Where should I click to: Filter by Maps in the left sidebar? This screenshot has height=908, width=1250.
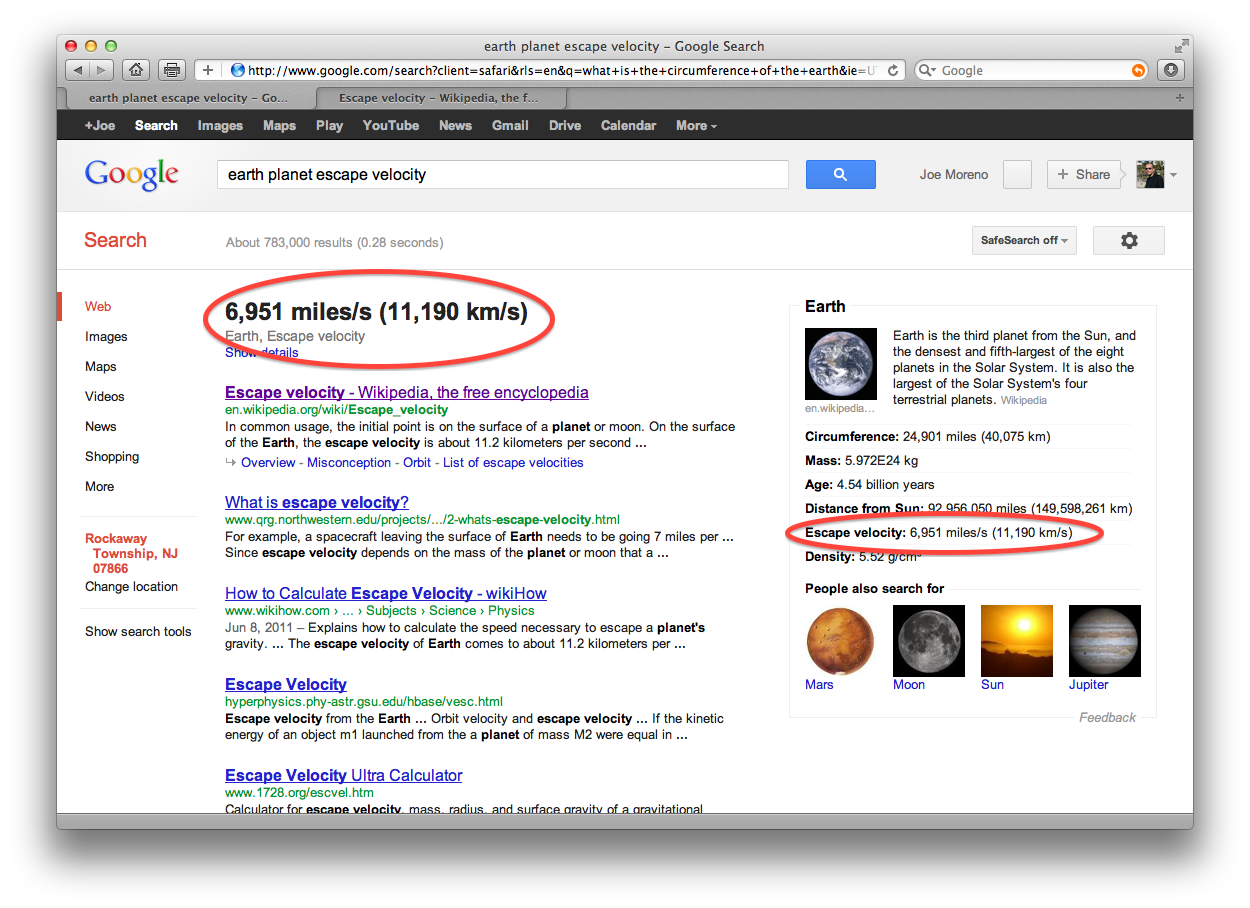[101, 366]
